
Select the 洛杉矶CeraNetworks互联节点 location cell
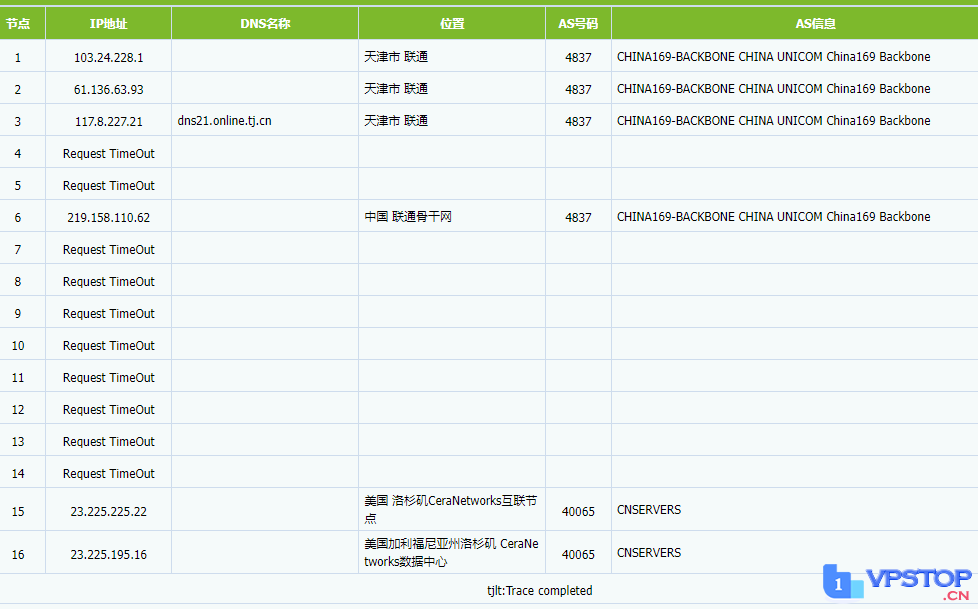click(x=451, y=509)
